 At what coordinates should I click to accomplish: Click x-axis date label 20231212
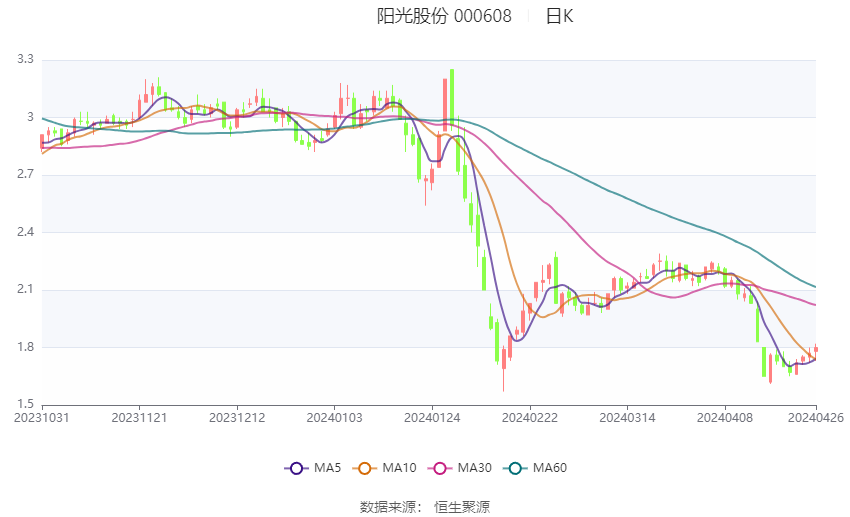pyautogui.click(x=237, y=418)
